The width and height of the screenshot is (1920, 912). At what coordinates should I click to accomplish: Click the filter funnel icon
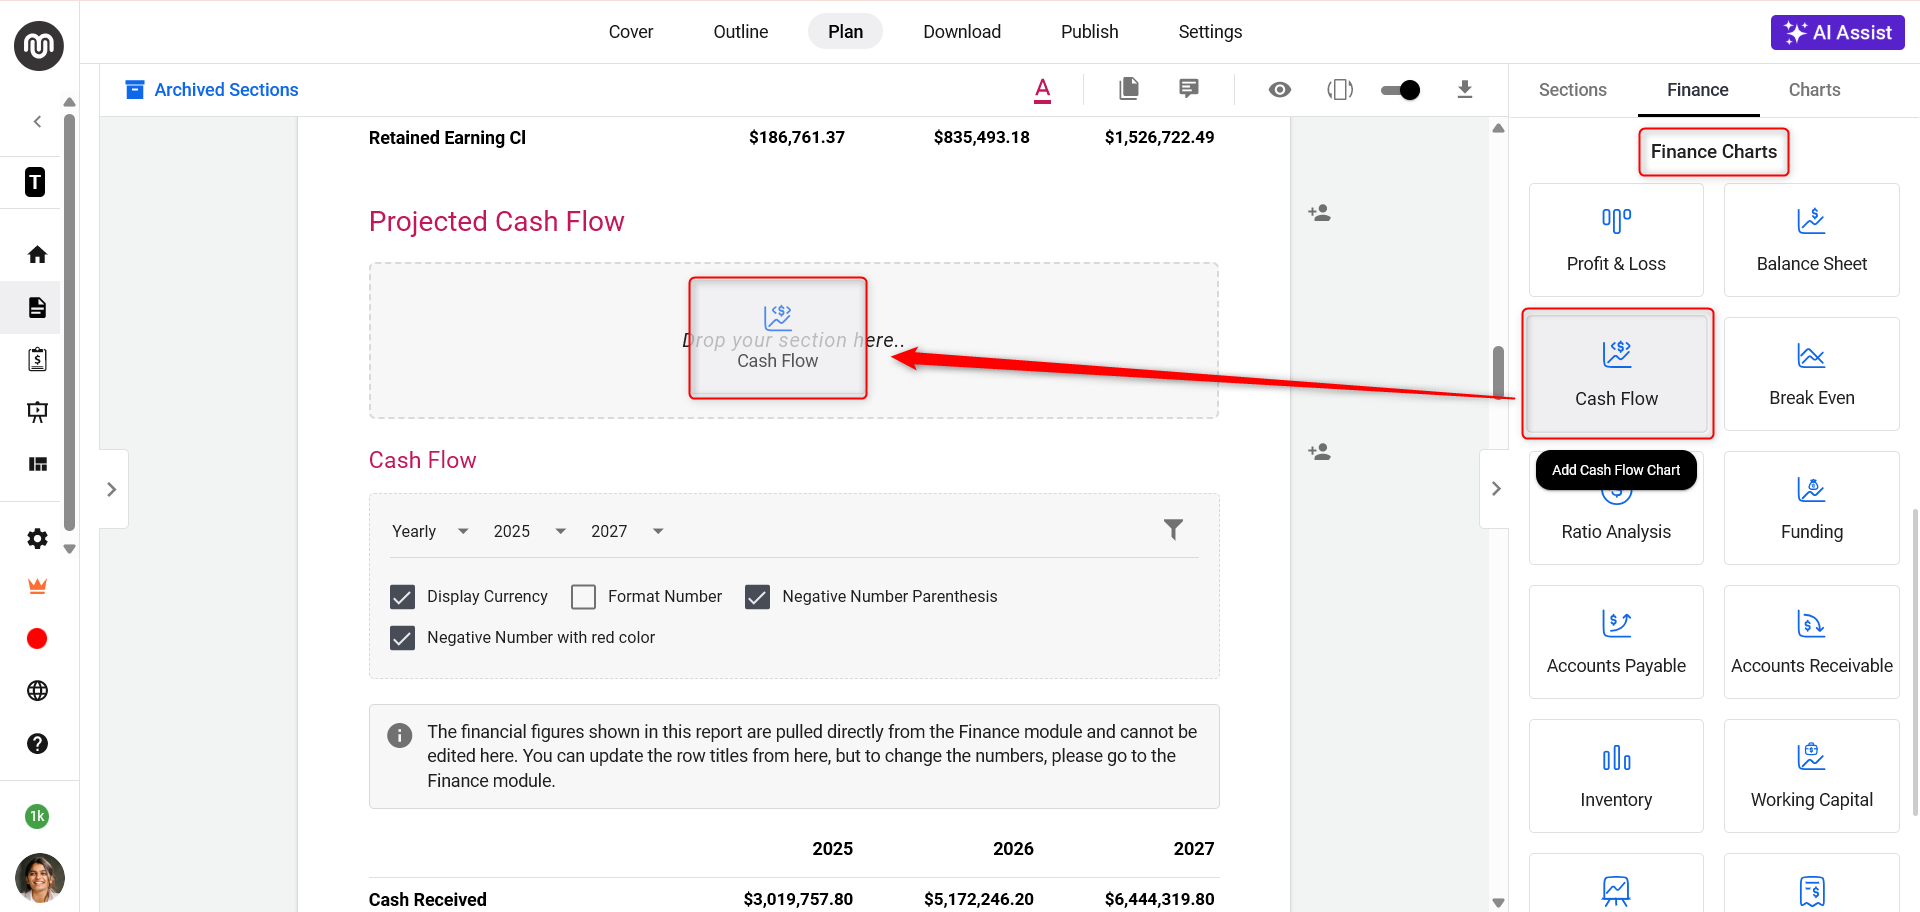pyautogui.click(x=1173, y=530)
